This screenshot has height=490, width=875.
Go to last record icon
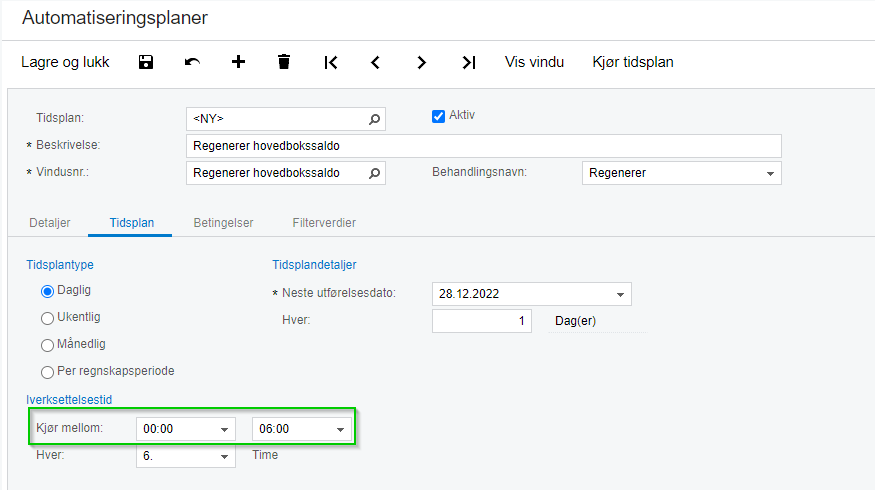coord(469,63)
